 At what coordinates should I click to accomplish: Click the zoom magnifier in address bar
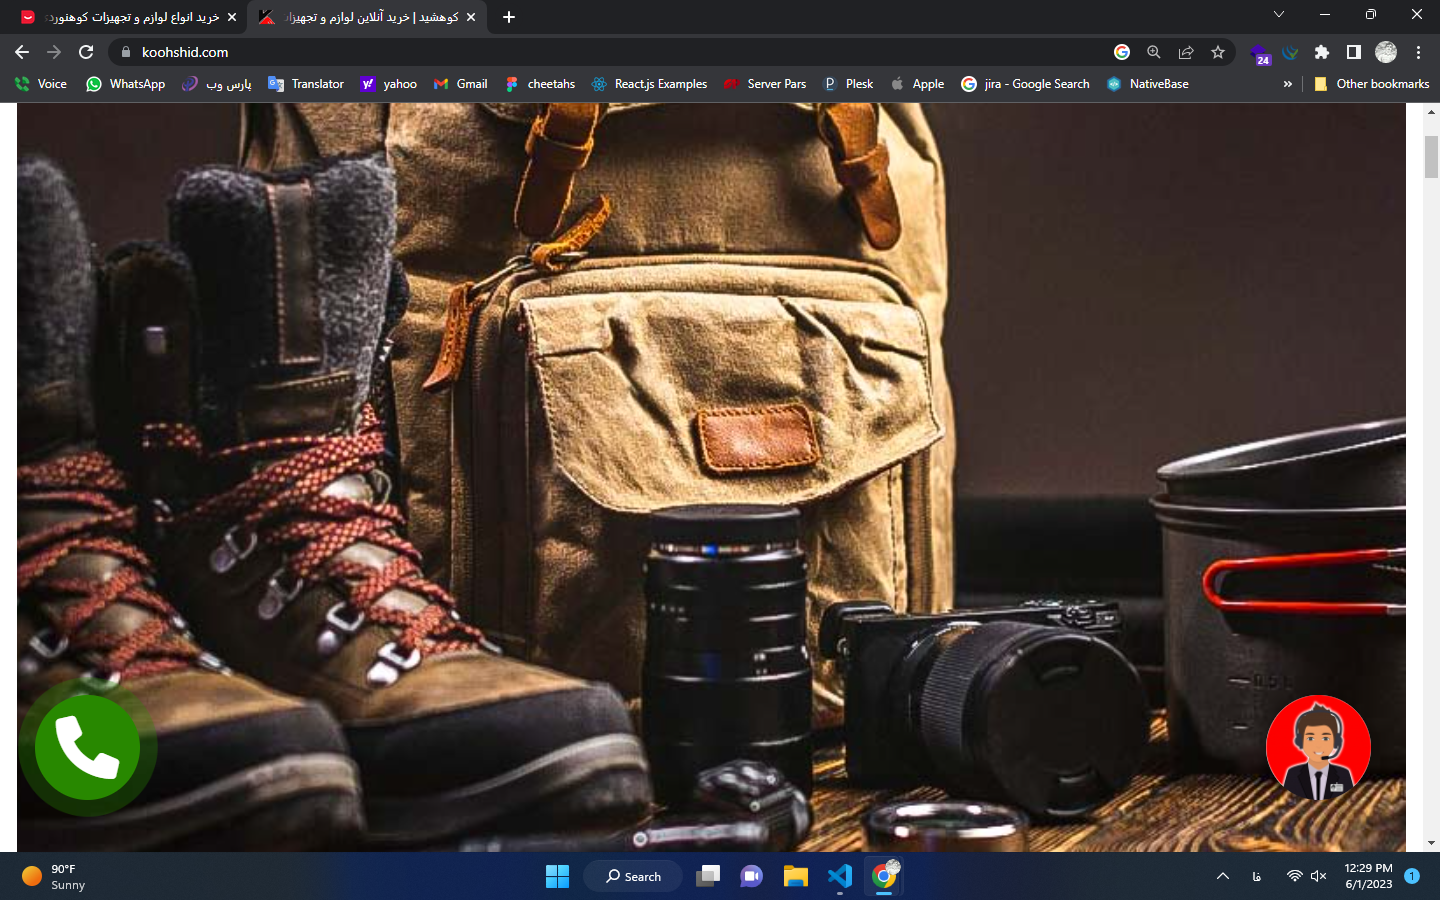[x=1153, y=52]
